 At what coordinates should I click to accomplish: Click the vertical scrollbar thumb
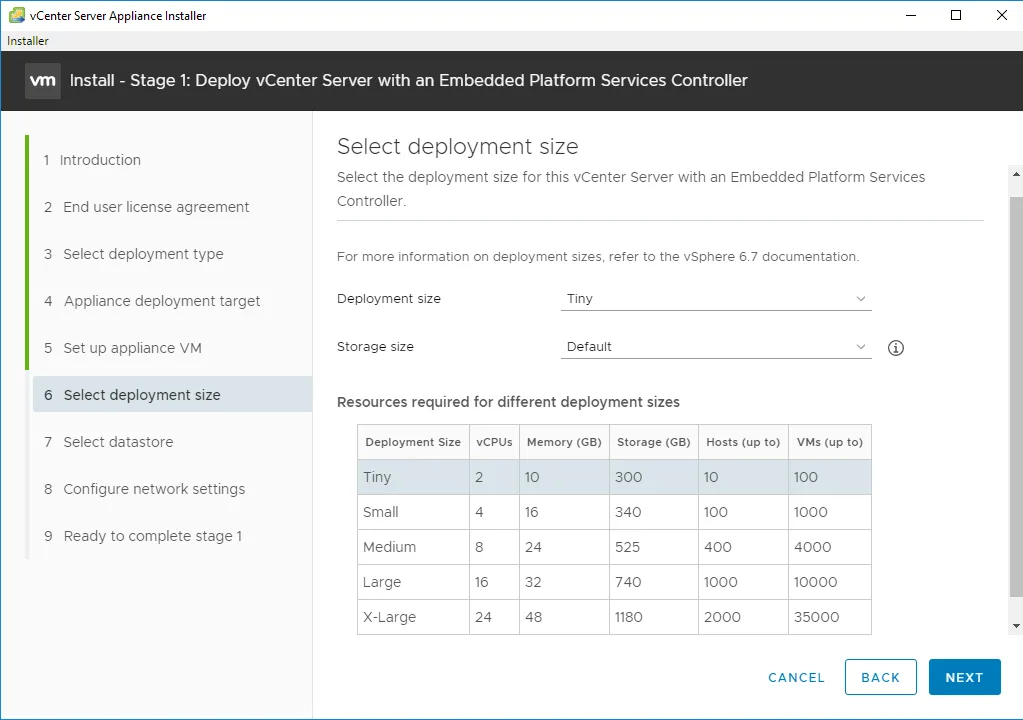coord(1016,397)
